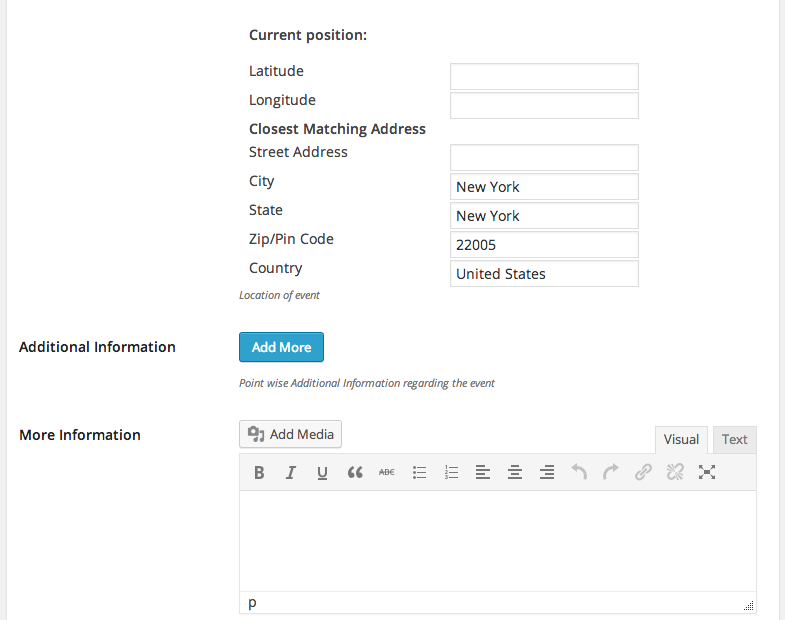Center align the editor text

[x=515, y=472]
